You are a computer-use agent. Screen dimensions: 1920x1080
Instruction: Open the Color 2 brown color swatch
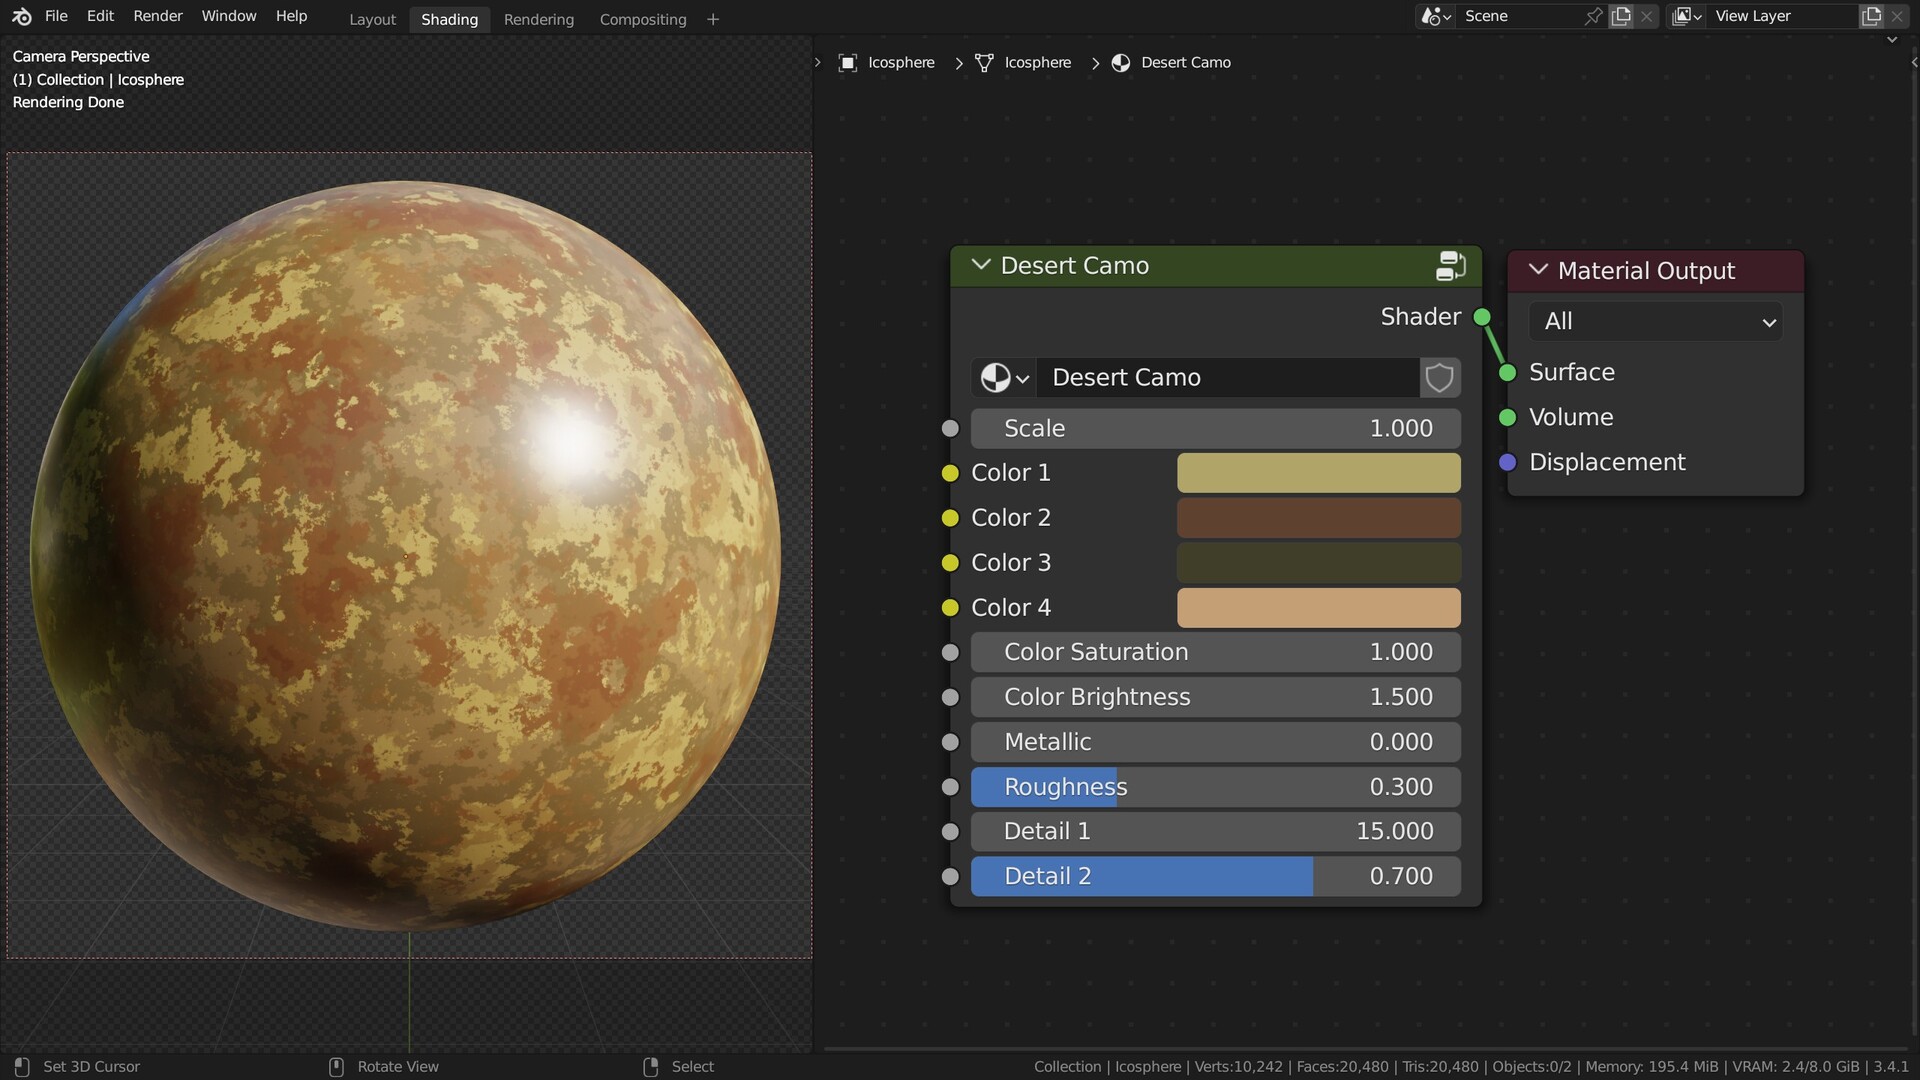coord(1318,517)
